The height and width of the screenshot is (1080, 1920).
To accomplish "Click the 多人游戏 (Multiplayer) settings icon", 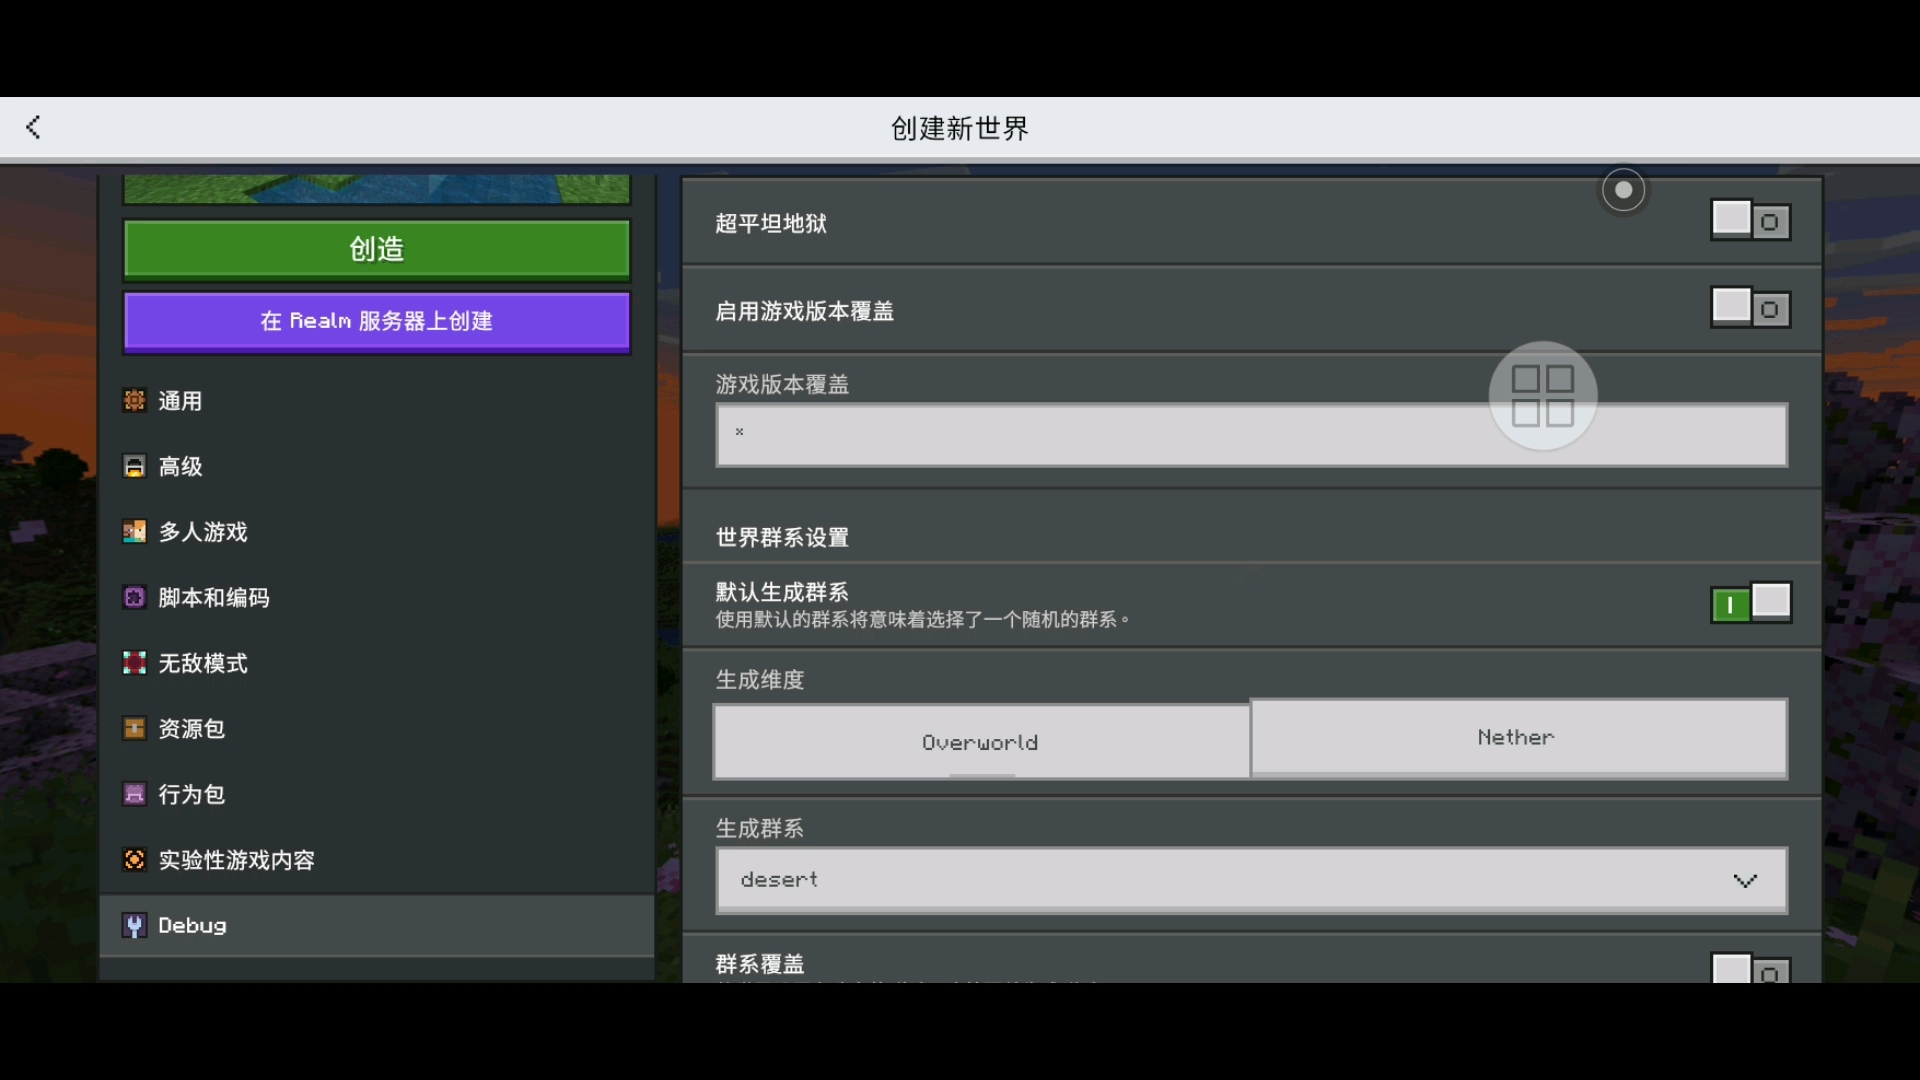I will tap(135, 531).
